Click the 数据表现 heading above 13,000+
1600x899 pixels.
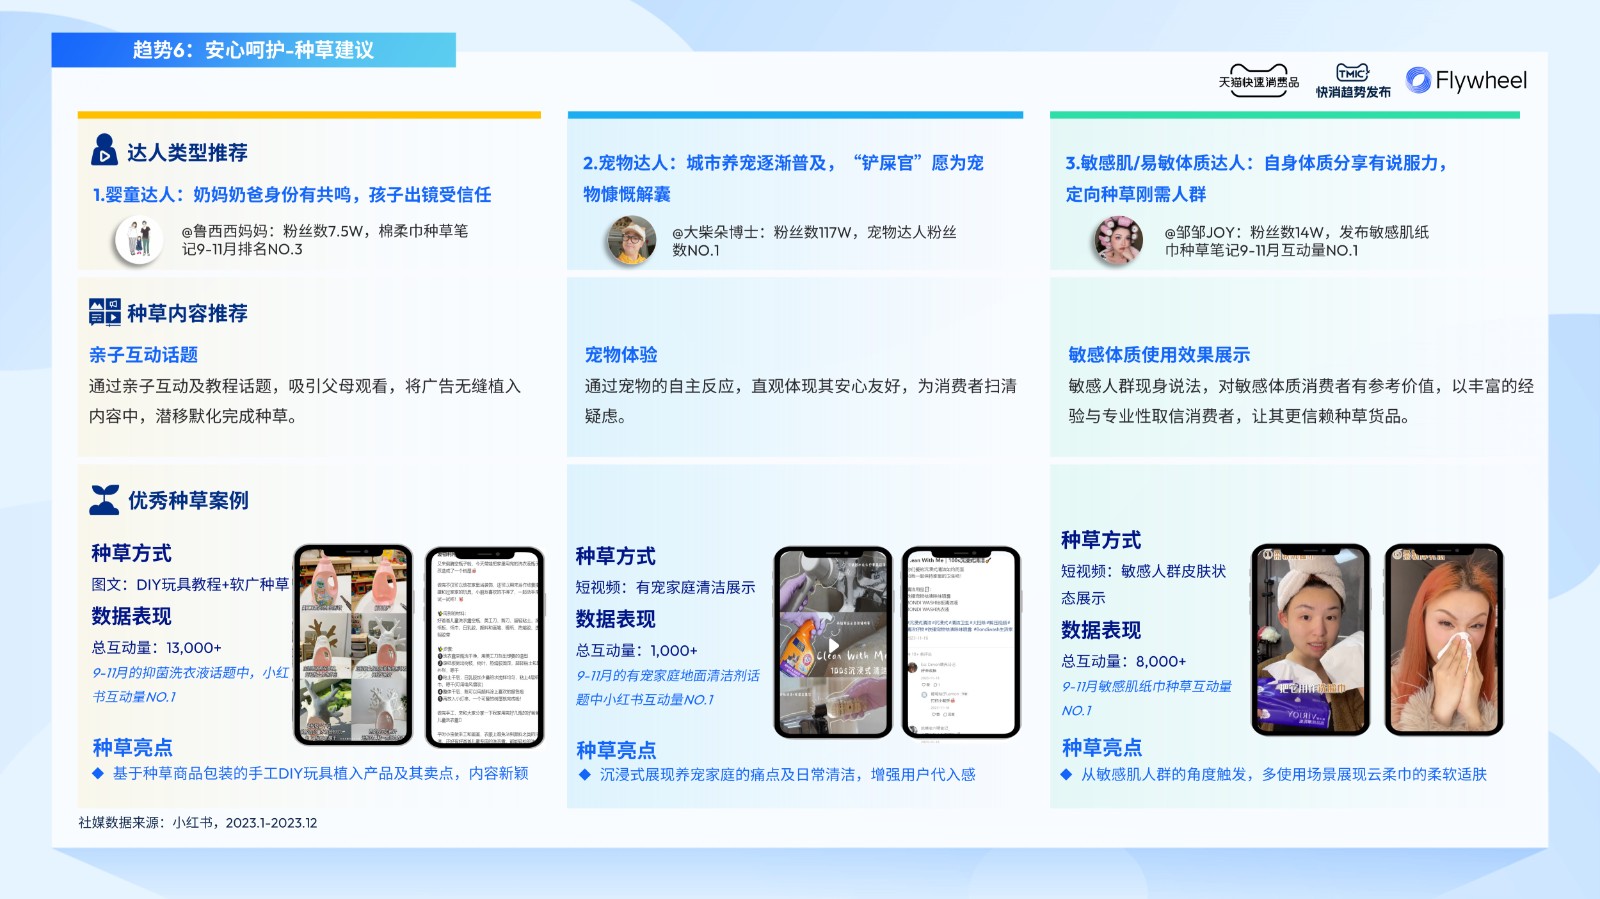[131, 616]
